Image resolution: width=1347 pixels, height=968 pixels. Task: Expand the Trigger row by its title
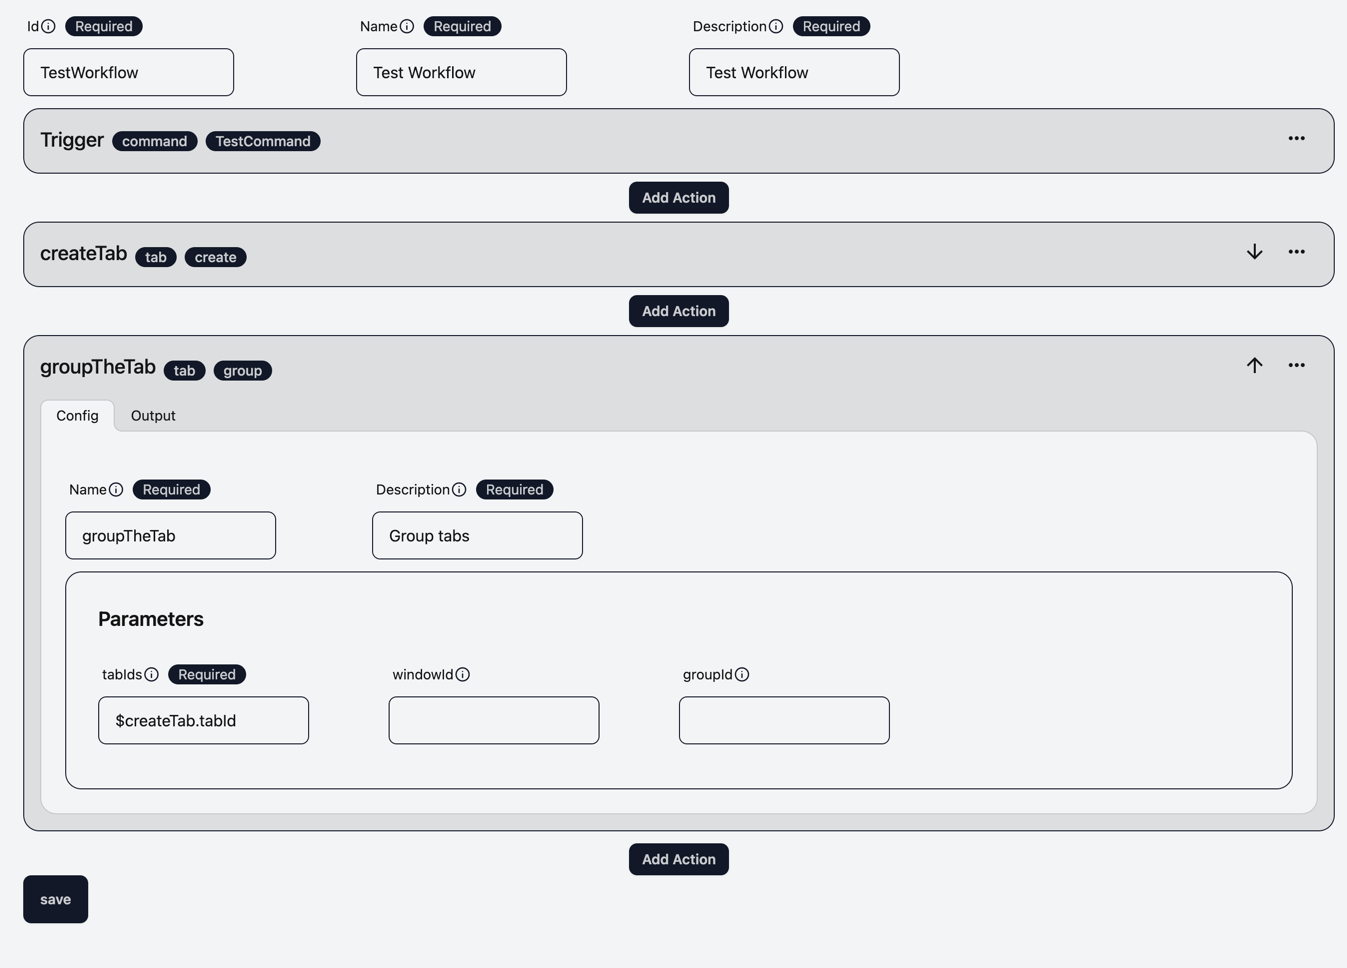tap(72, 140)
